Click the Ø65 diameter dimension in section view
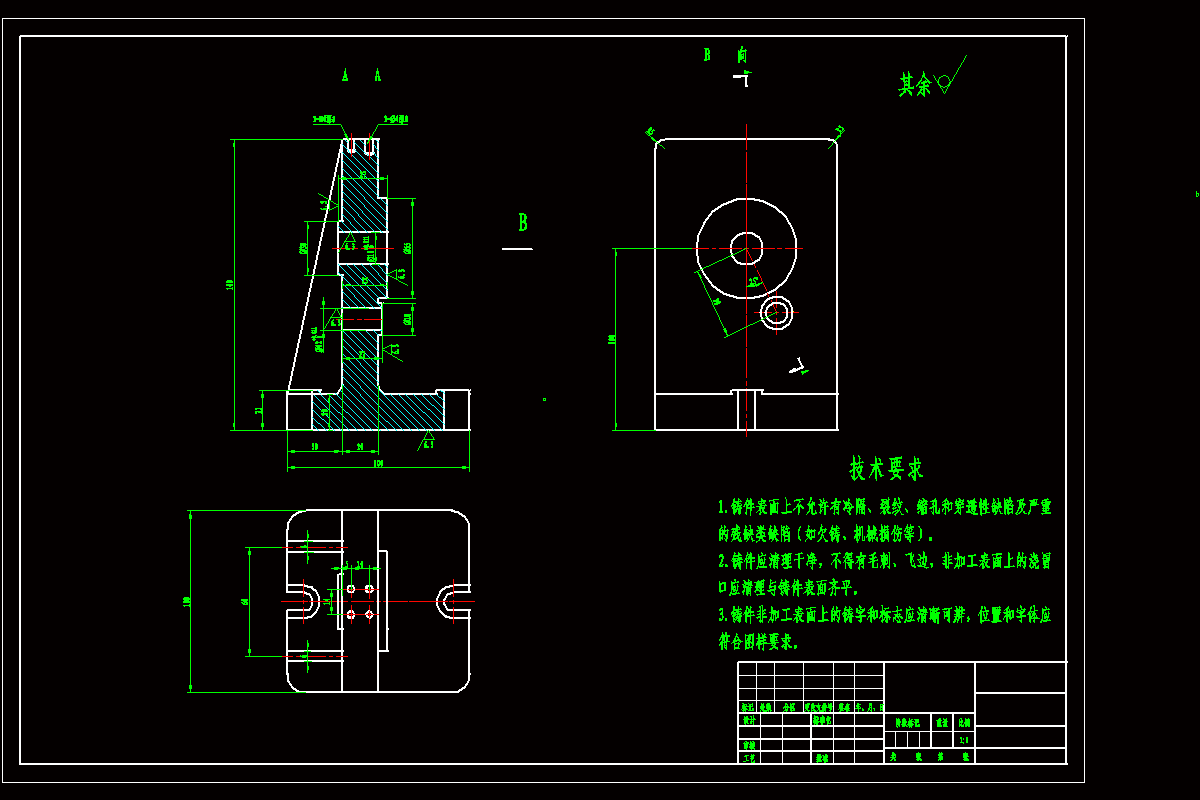Screen dimensions: 1200x800 408,248
